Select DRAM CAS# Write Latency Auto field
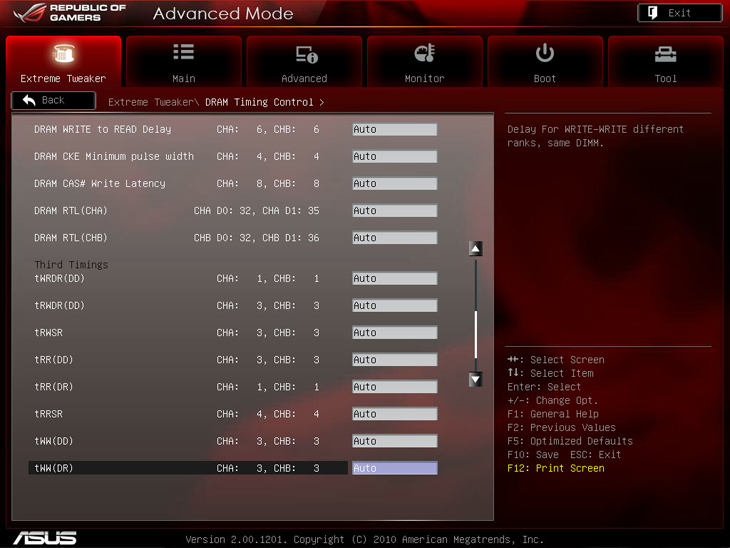This screenshot has width=730, height=548. (x=394, y=184)
